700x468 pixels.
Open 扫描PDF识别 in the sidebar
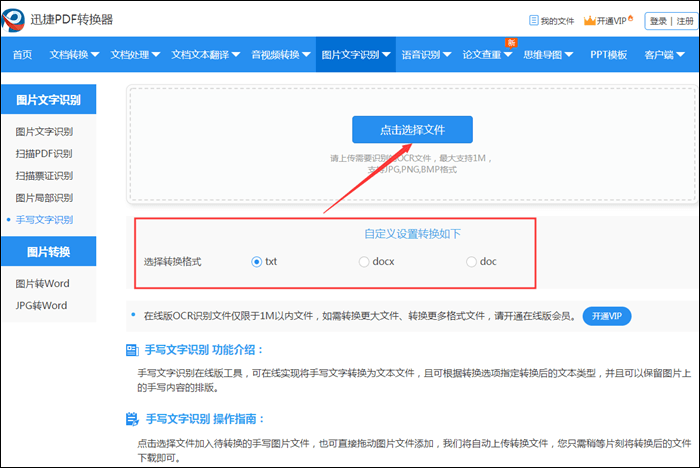click(44, 153)
